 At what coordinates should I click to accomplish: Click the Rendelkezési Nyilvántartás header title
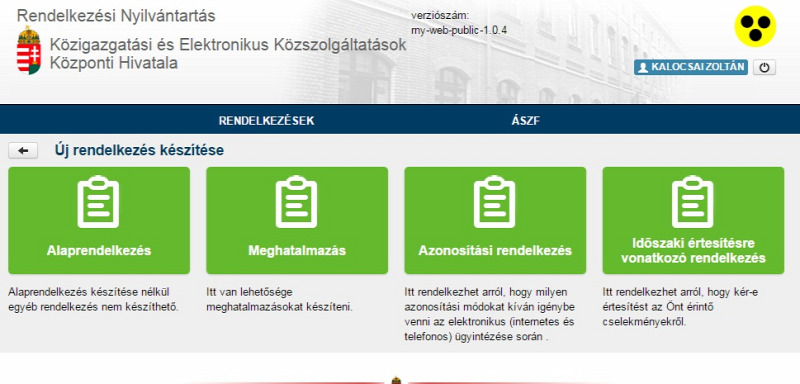116,16
